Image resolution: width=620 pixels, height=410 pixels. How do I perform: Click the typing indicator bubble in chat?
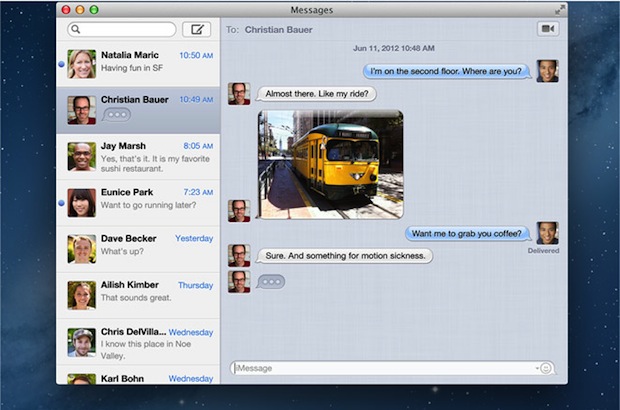[271, 282]
